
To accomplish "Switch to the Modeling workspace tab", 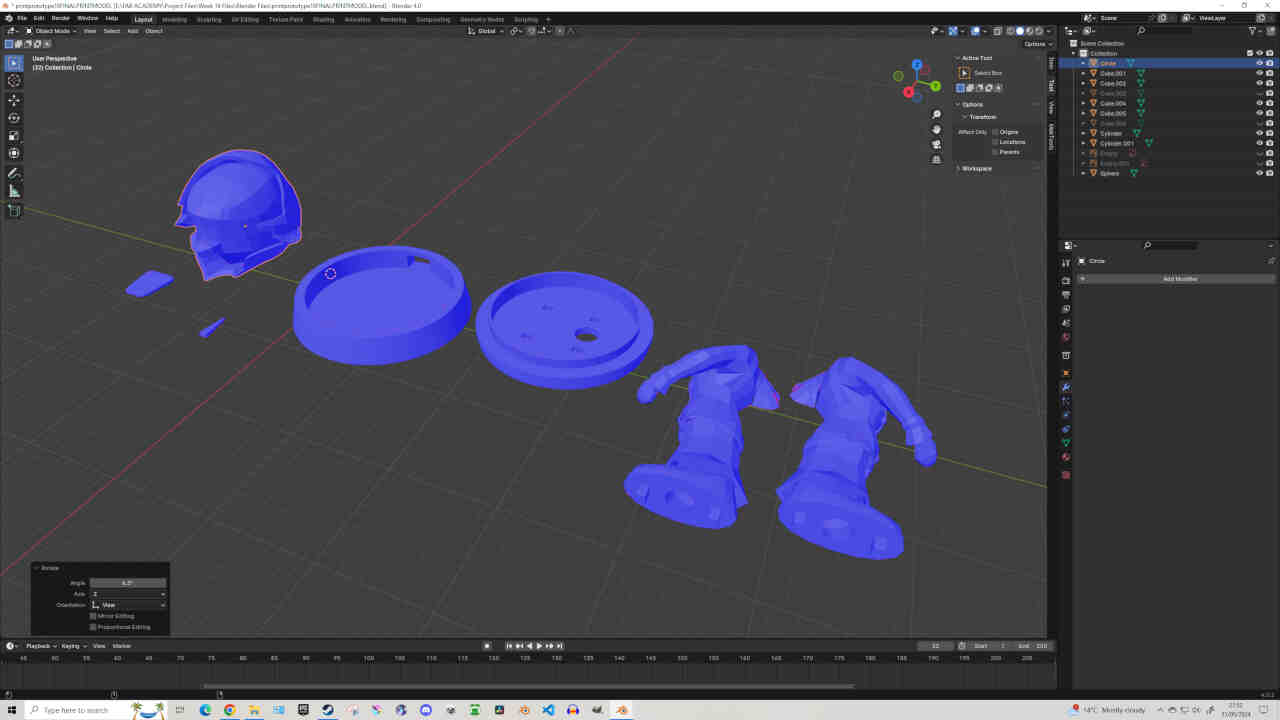I will (174, 19).
